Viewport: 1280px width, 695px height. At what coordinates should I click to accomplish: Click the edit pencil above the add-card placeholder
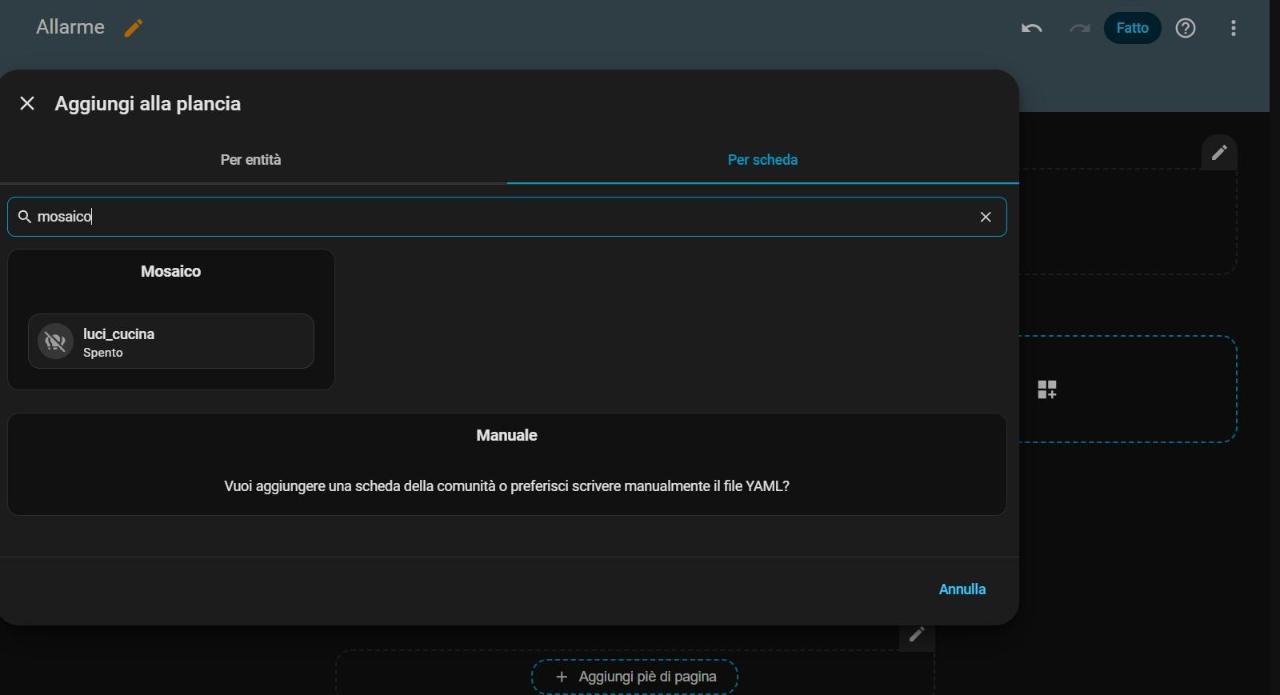pos(1219,153)
